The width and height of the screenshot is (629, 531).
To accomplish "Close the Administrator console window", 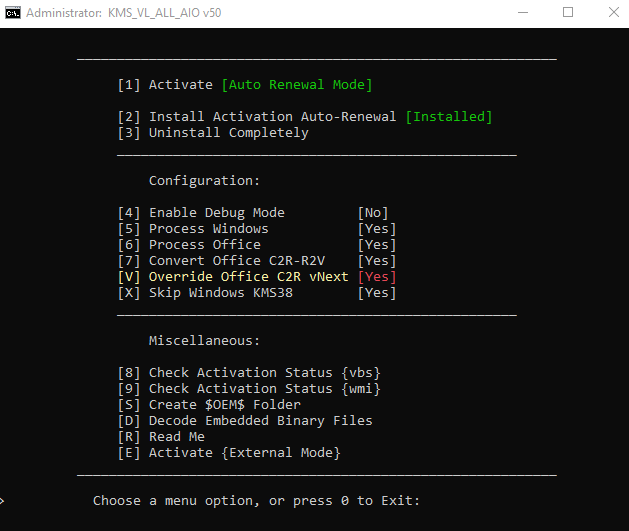I will pyautogui.click(x=613, y=12).
